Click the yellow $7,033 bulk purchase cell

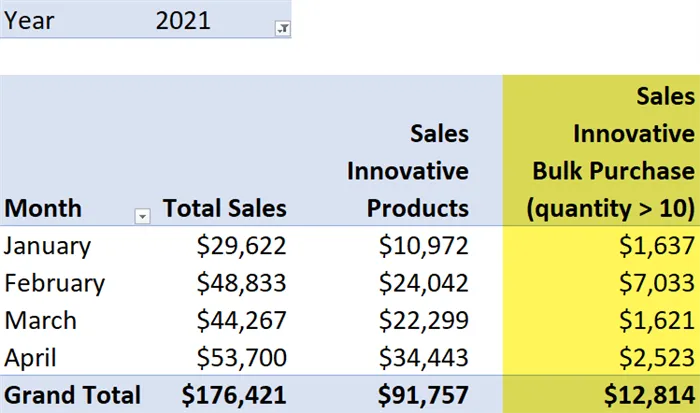tap(658, 283)
